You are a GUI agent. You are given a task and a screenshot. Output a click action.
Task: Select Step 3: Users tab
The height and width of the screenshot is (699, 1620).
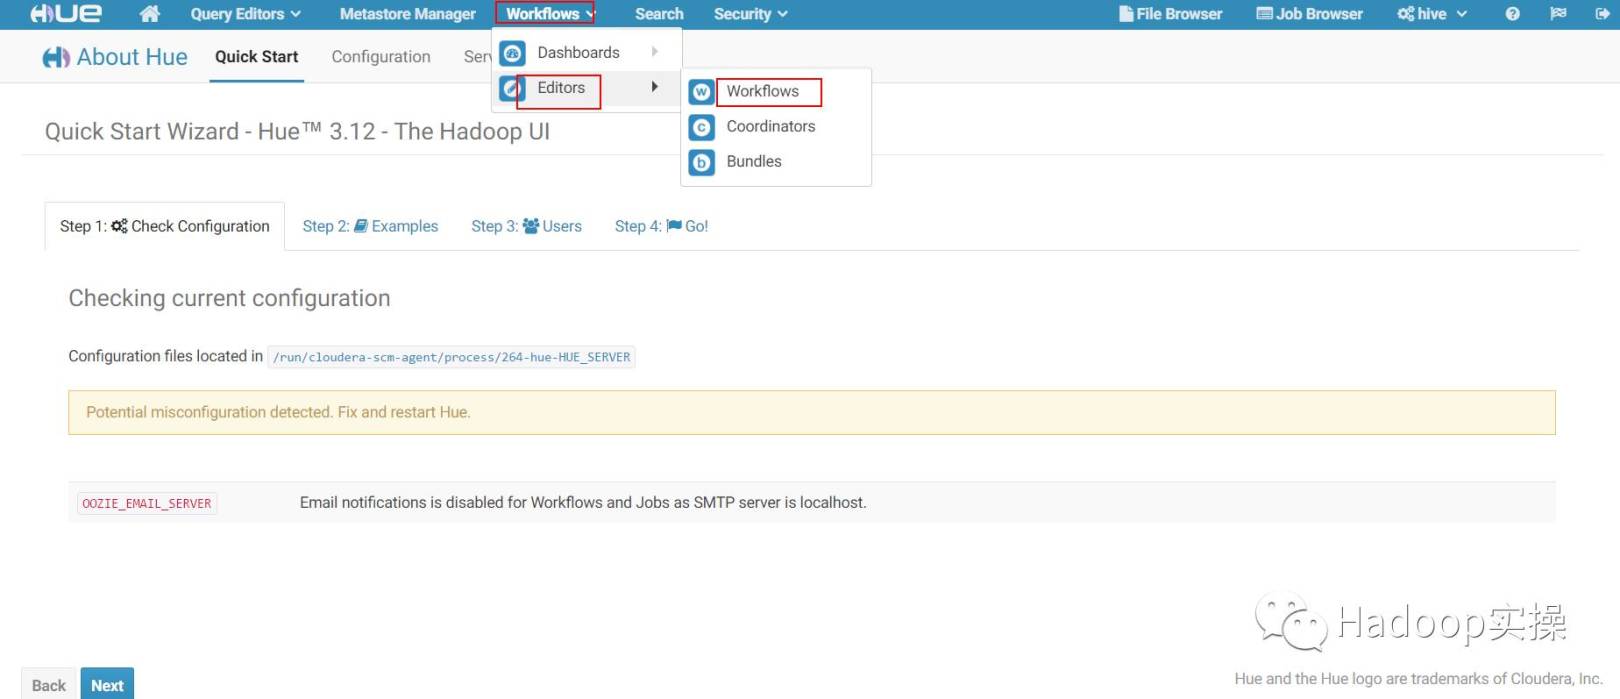(526, 226)
